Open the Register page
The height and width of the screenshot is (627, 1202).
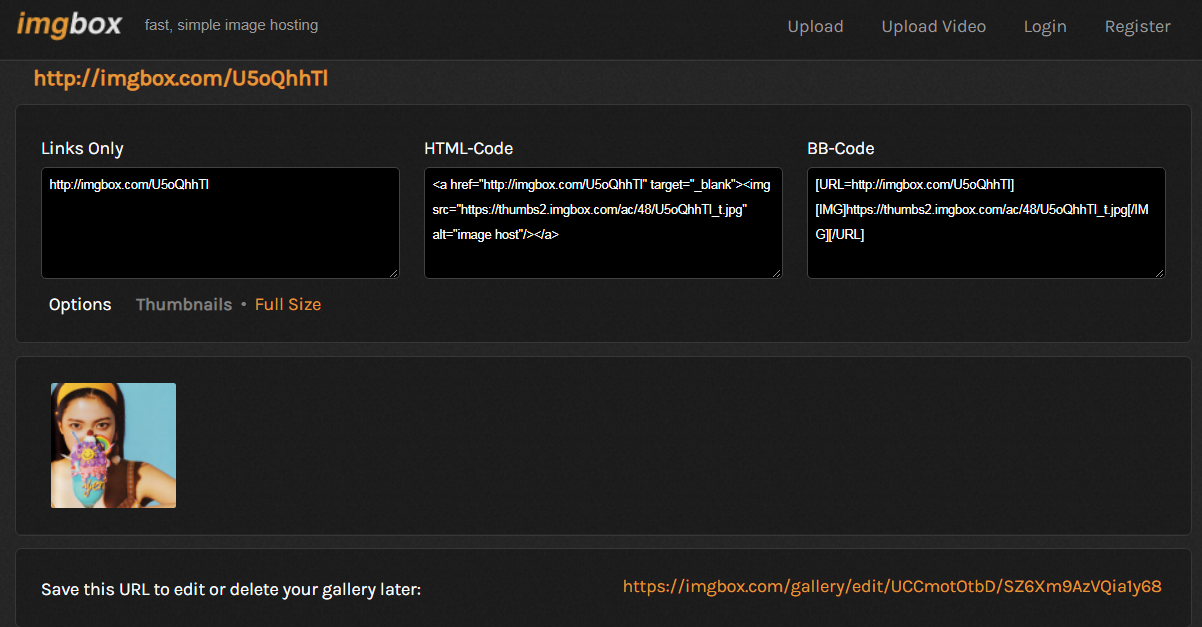[x=1137, y=27]
